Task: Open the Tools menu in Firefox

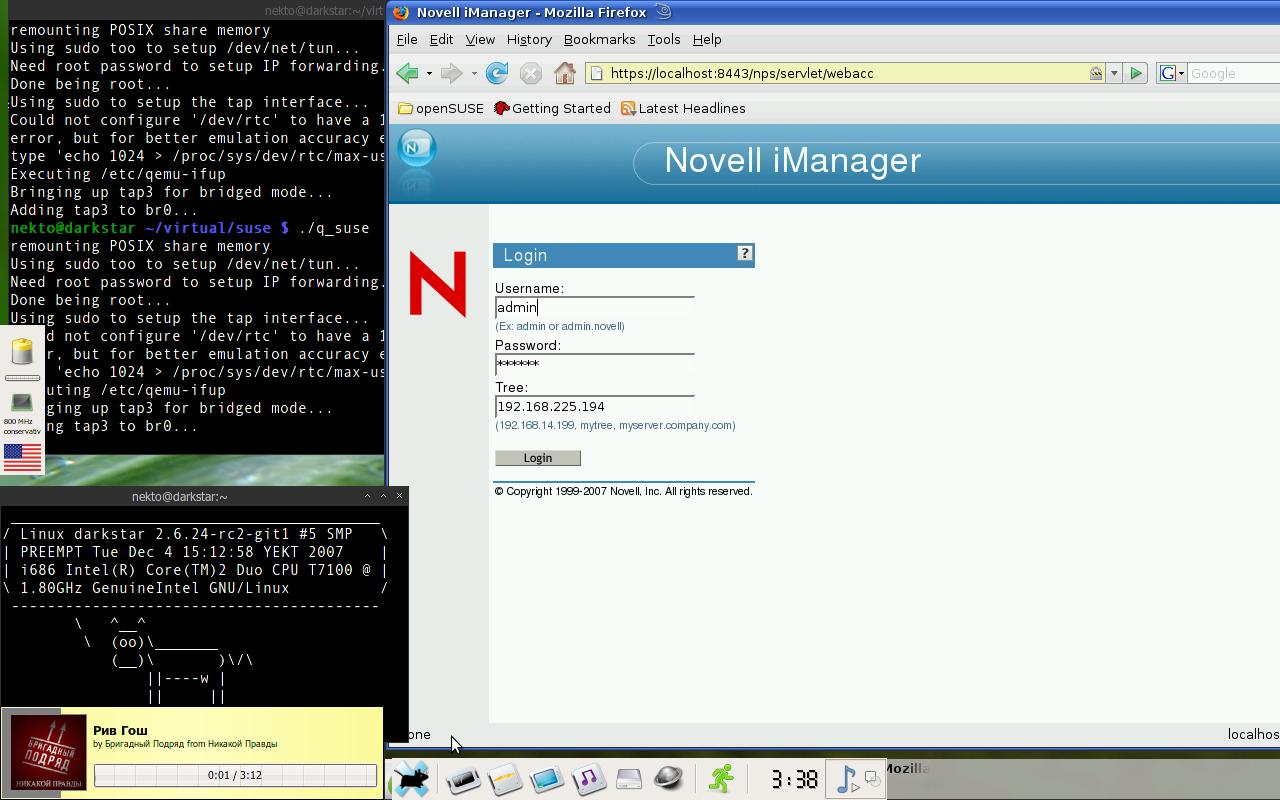Action: tap(664, 39)
